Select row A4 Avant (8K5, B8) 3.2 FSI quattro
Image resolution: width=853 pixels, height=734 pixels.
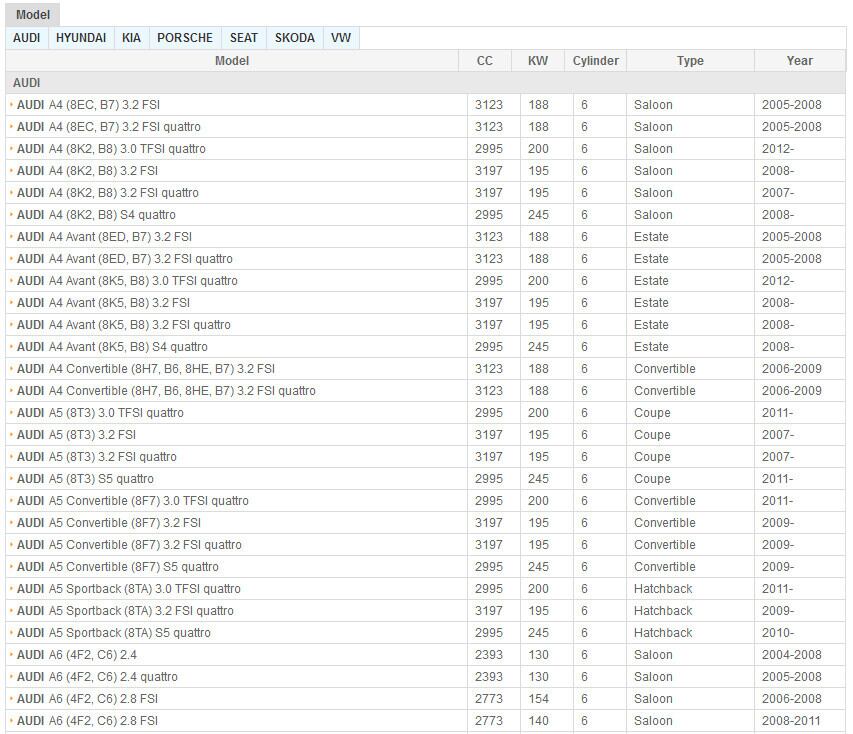(x=425, y=325)
